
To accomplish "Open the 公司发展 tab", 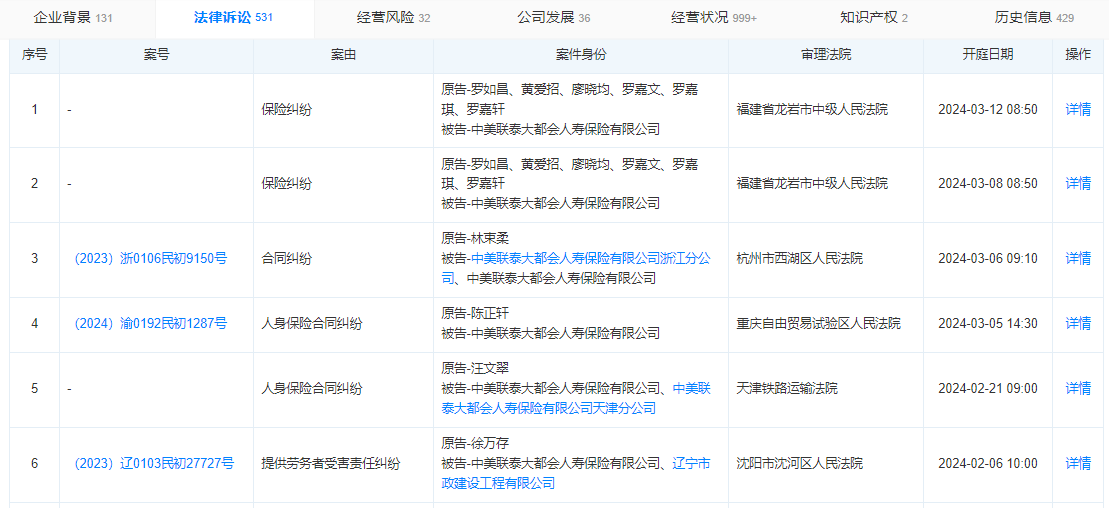I will point(554,18).
